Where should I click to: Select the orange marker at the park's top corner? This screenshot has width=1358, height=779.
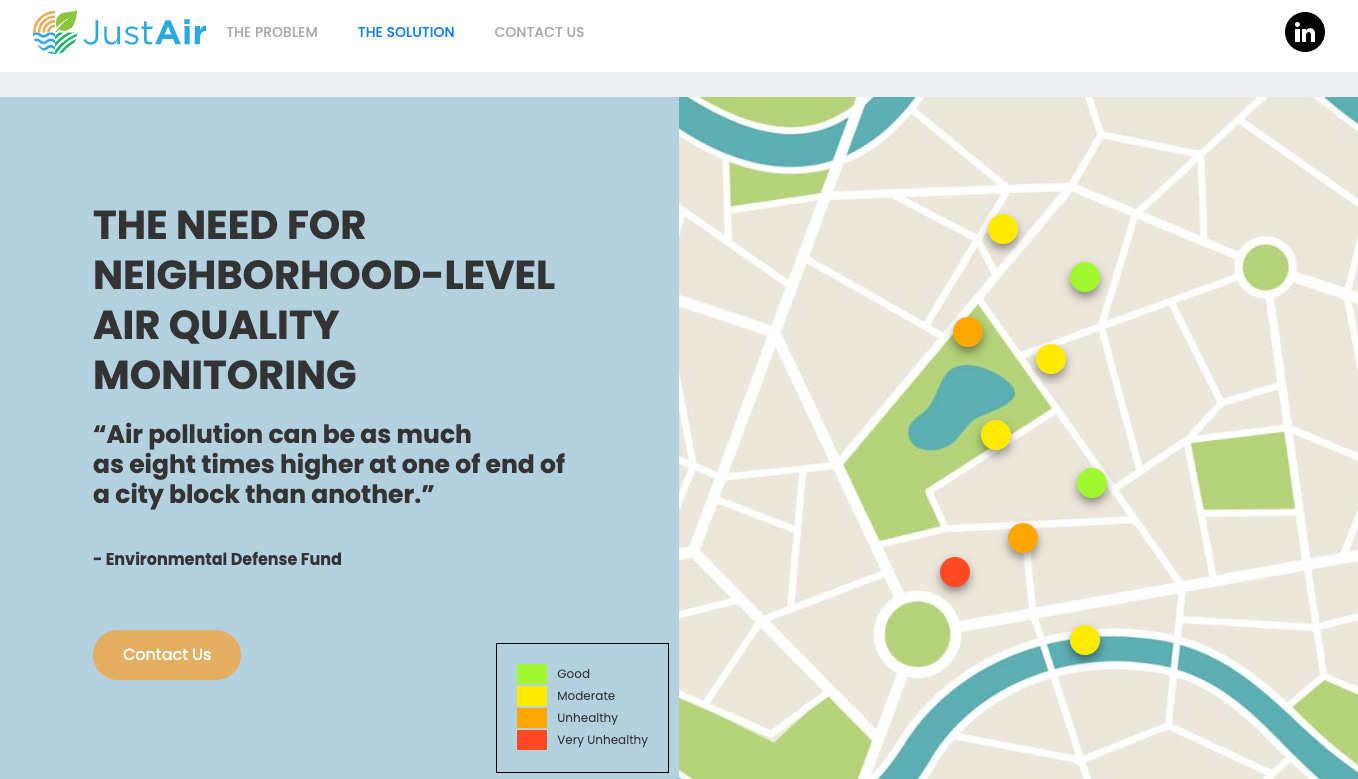pyautogui.click(x=968, y=332)
